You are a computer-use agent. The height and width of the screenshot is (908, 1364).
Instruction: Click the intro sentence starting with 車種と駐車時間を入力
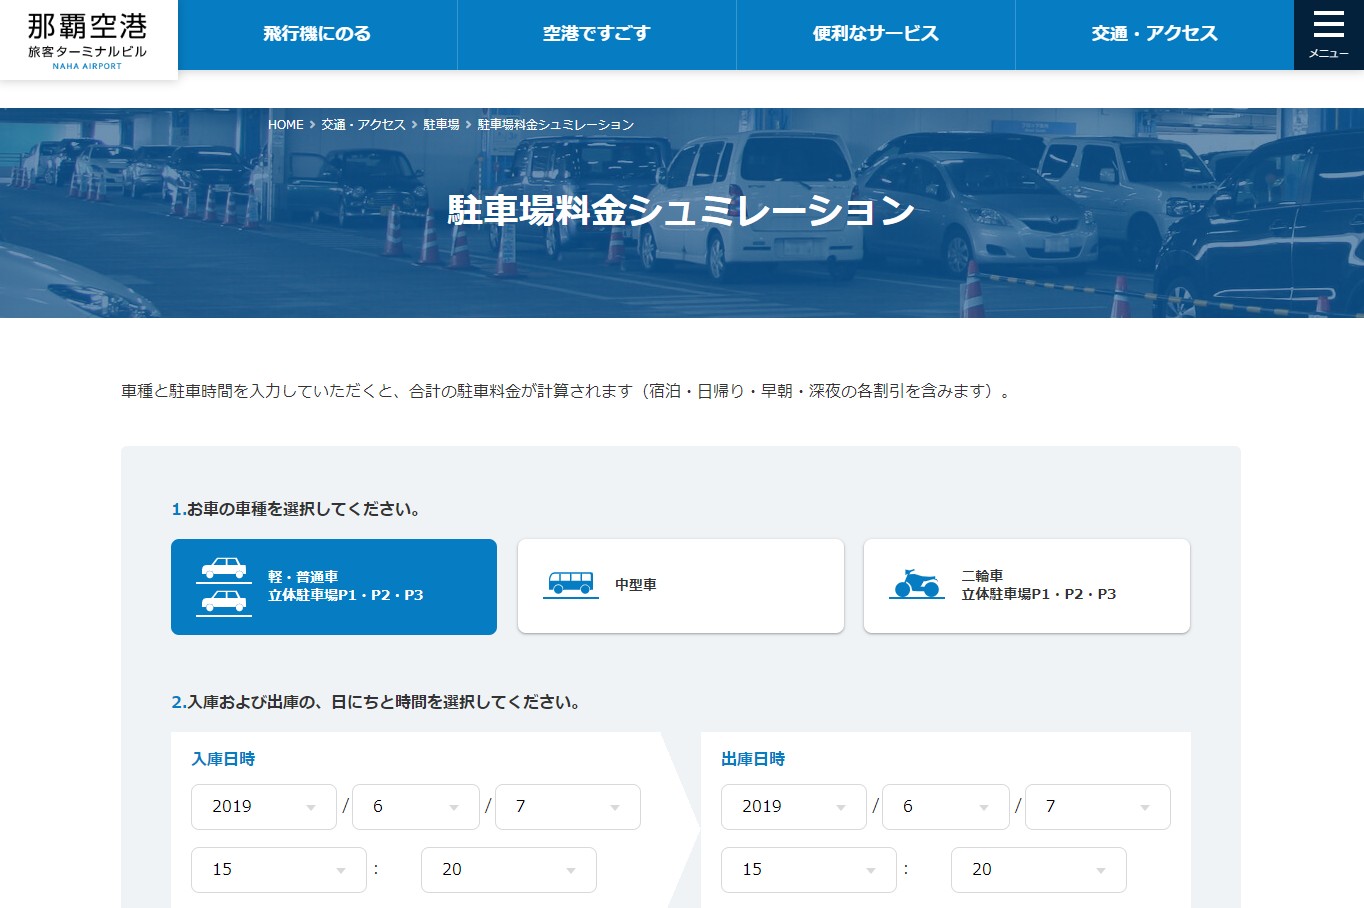click(568, 391)
